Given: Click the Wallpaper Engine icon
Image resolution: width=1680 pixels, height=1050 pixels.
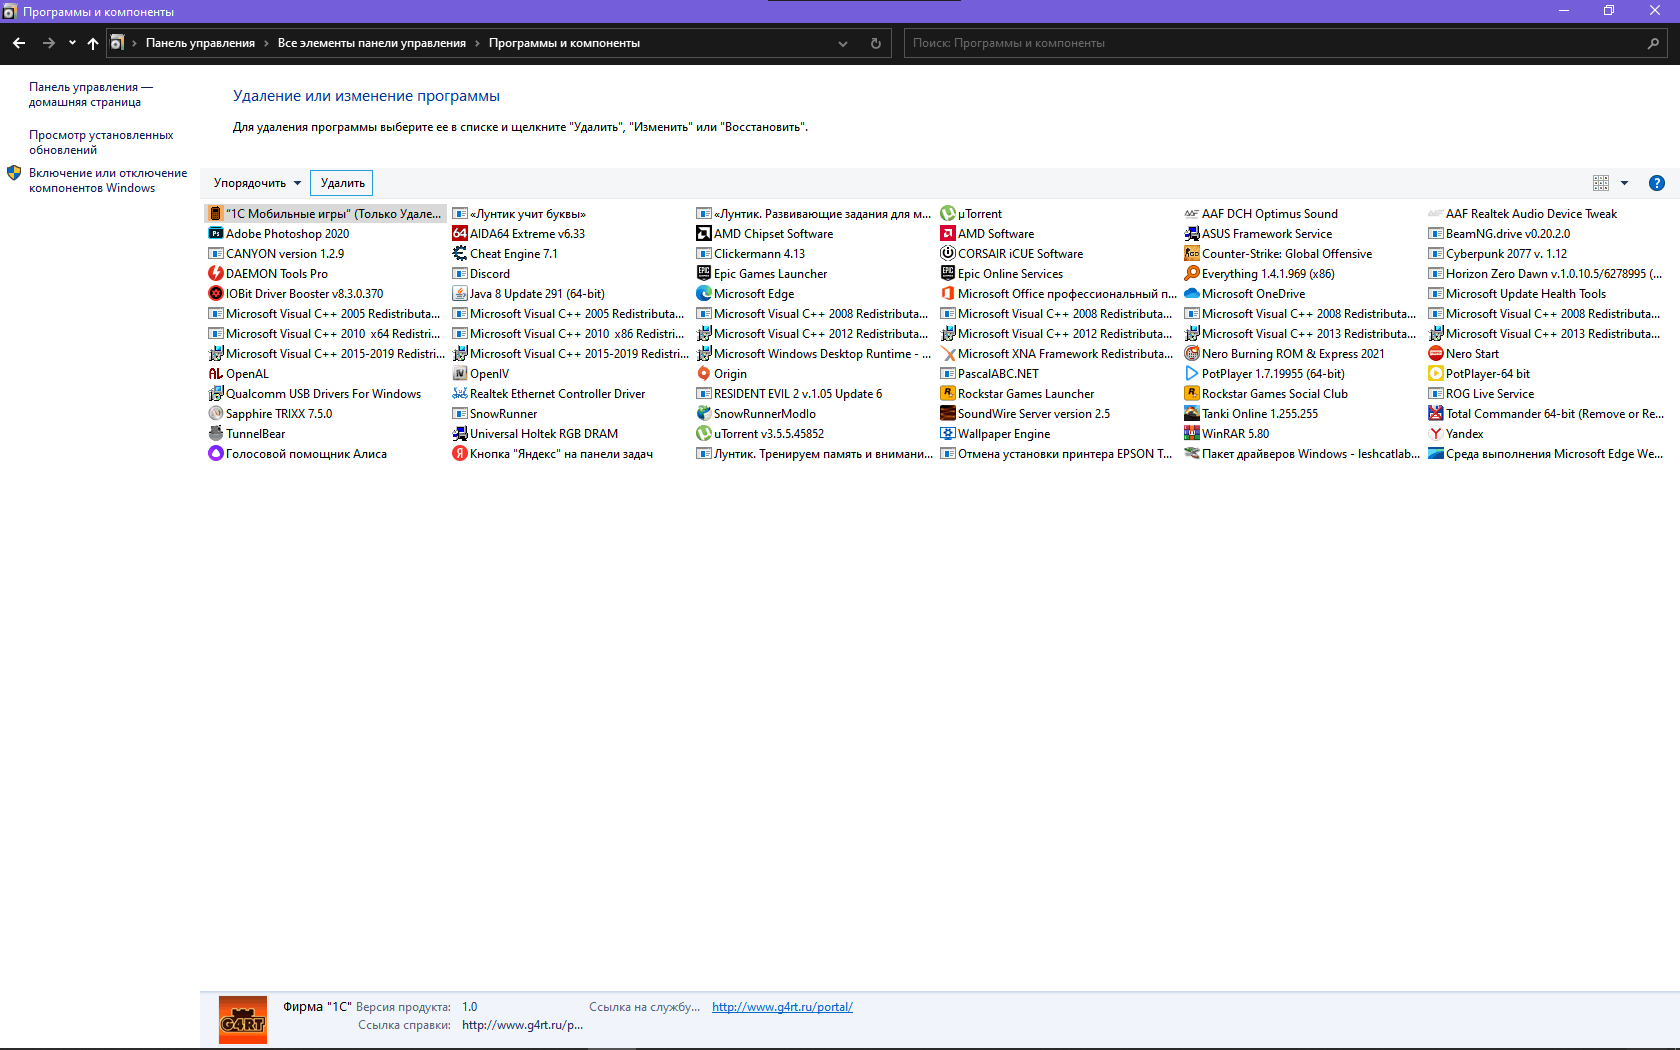Looking at the screenshot, I should (947, 434).
